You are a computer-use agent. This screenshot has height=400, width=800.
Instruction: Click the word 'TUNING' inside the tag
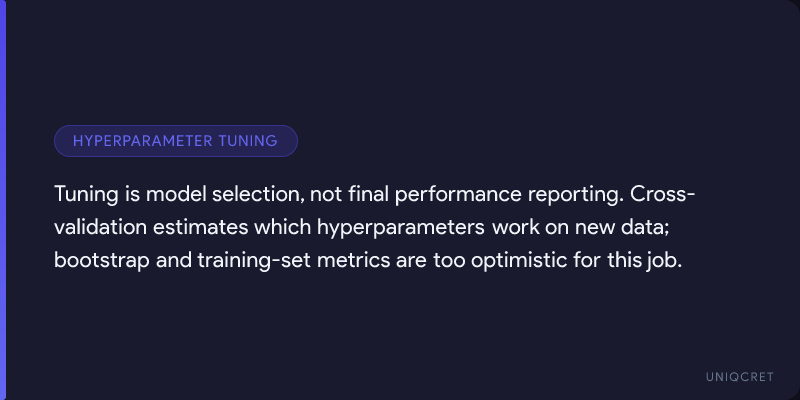(x=247, y=141)
